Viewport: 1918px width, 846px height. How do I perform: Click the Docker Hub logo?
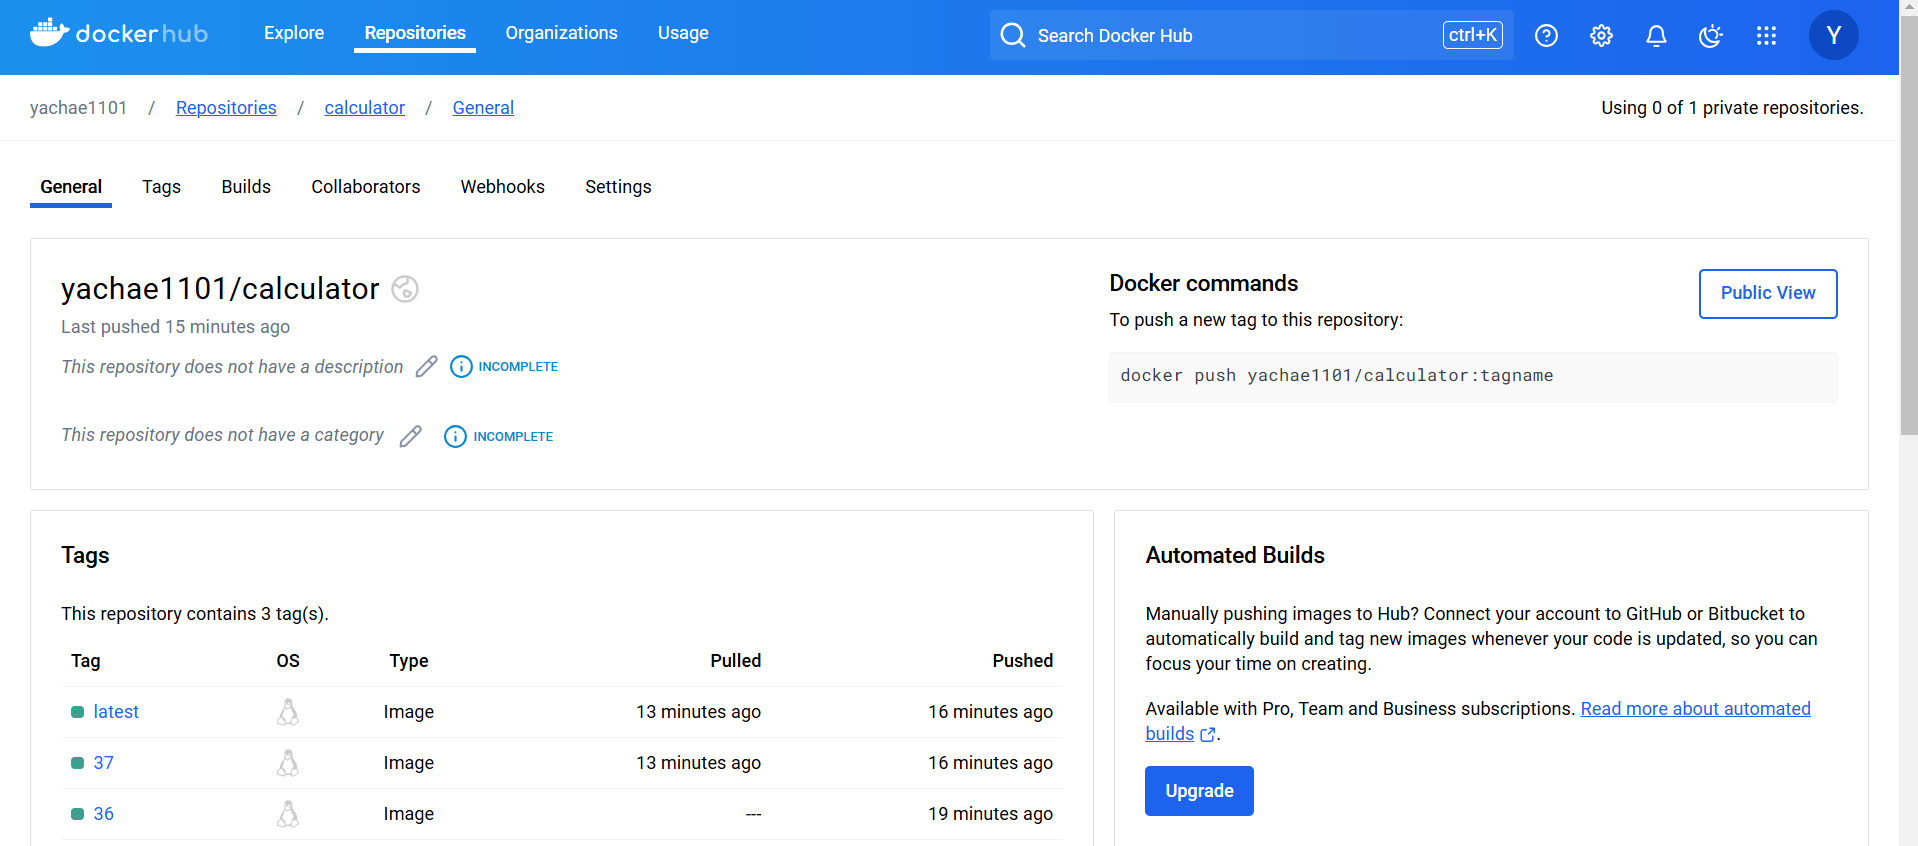[119, 34]
